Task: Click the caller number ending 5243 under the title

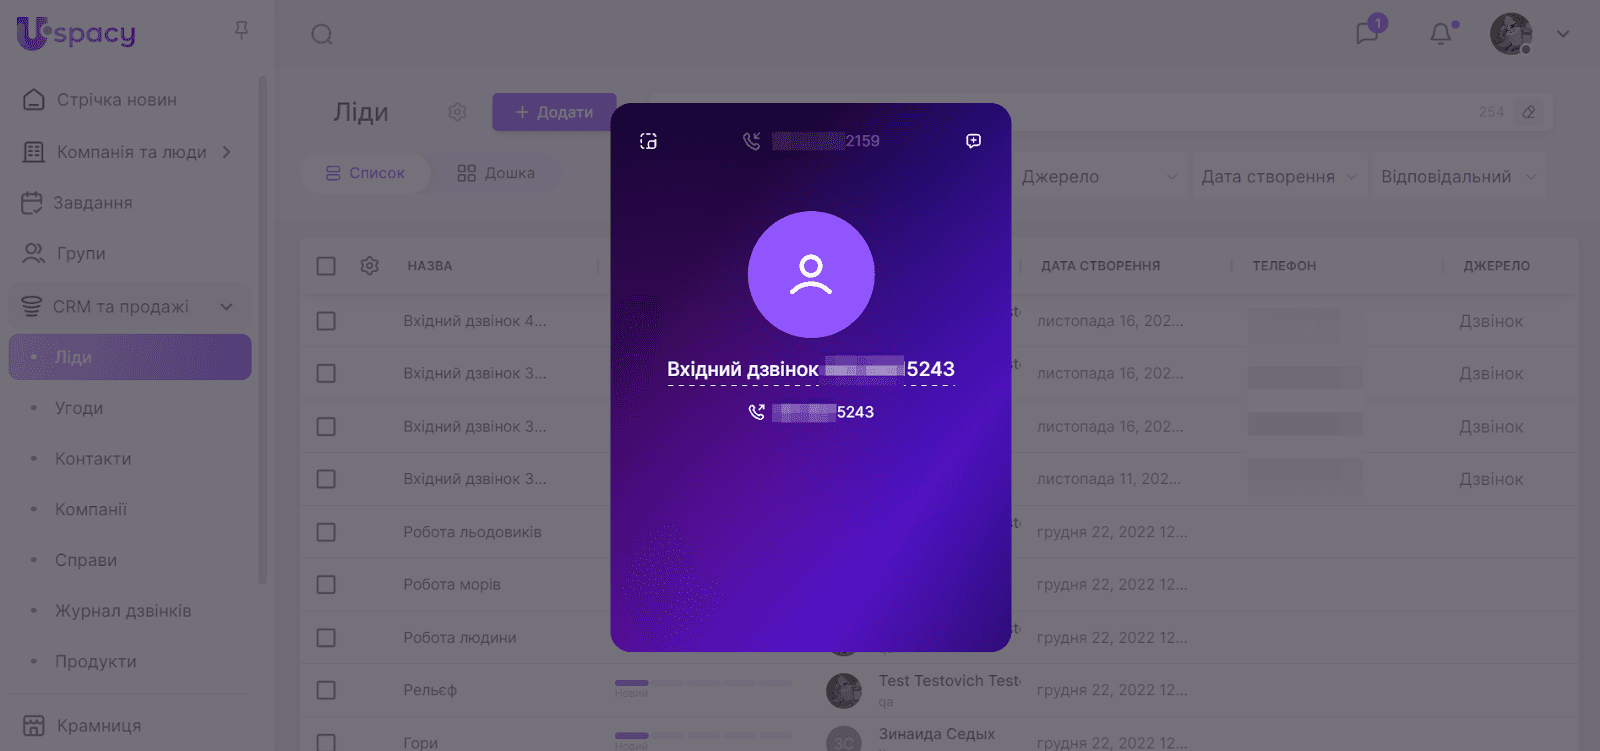Action: [x=823, y=412]
